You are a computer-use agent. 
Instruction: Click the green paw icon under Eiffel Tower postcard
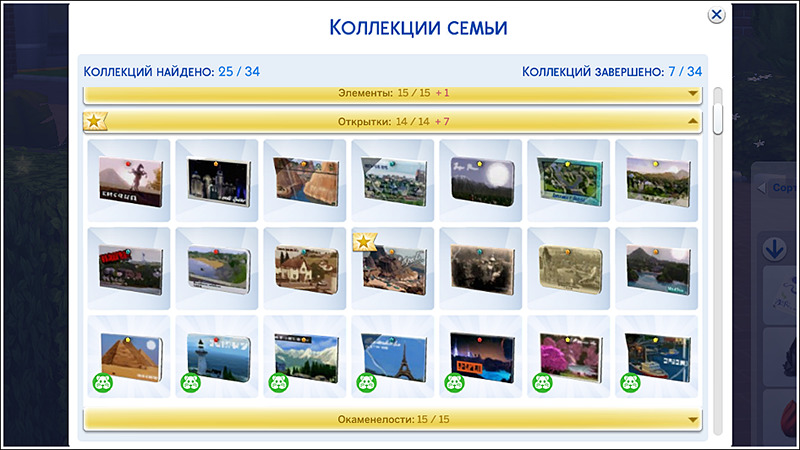pos(366,383)
